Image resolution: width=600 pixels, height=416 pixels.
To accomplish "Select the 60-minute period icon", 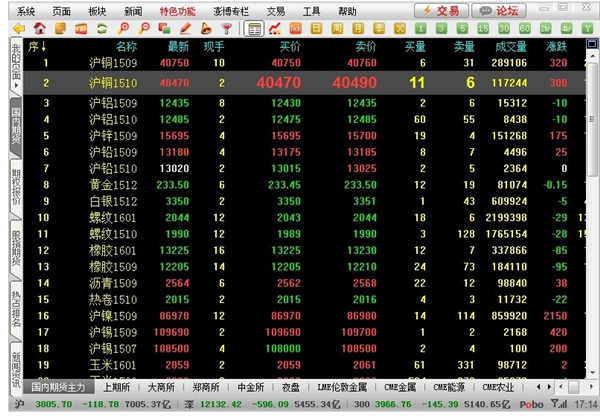I will 525,29.
